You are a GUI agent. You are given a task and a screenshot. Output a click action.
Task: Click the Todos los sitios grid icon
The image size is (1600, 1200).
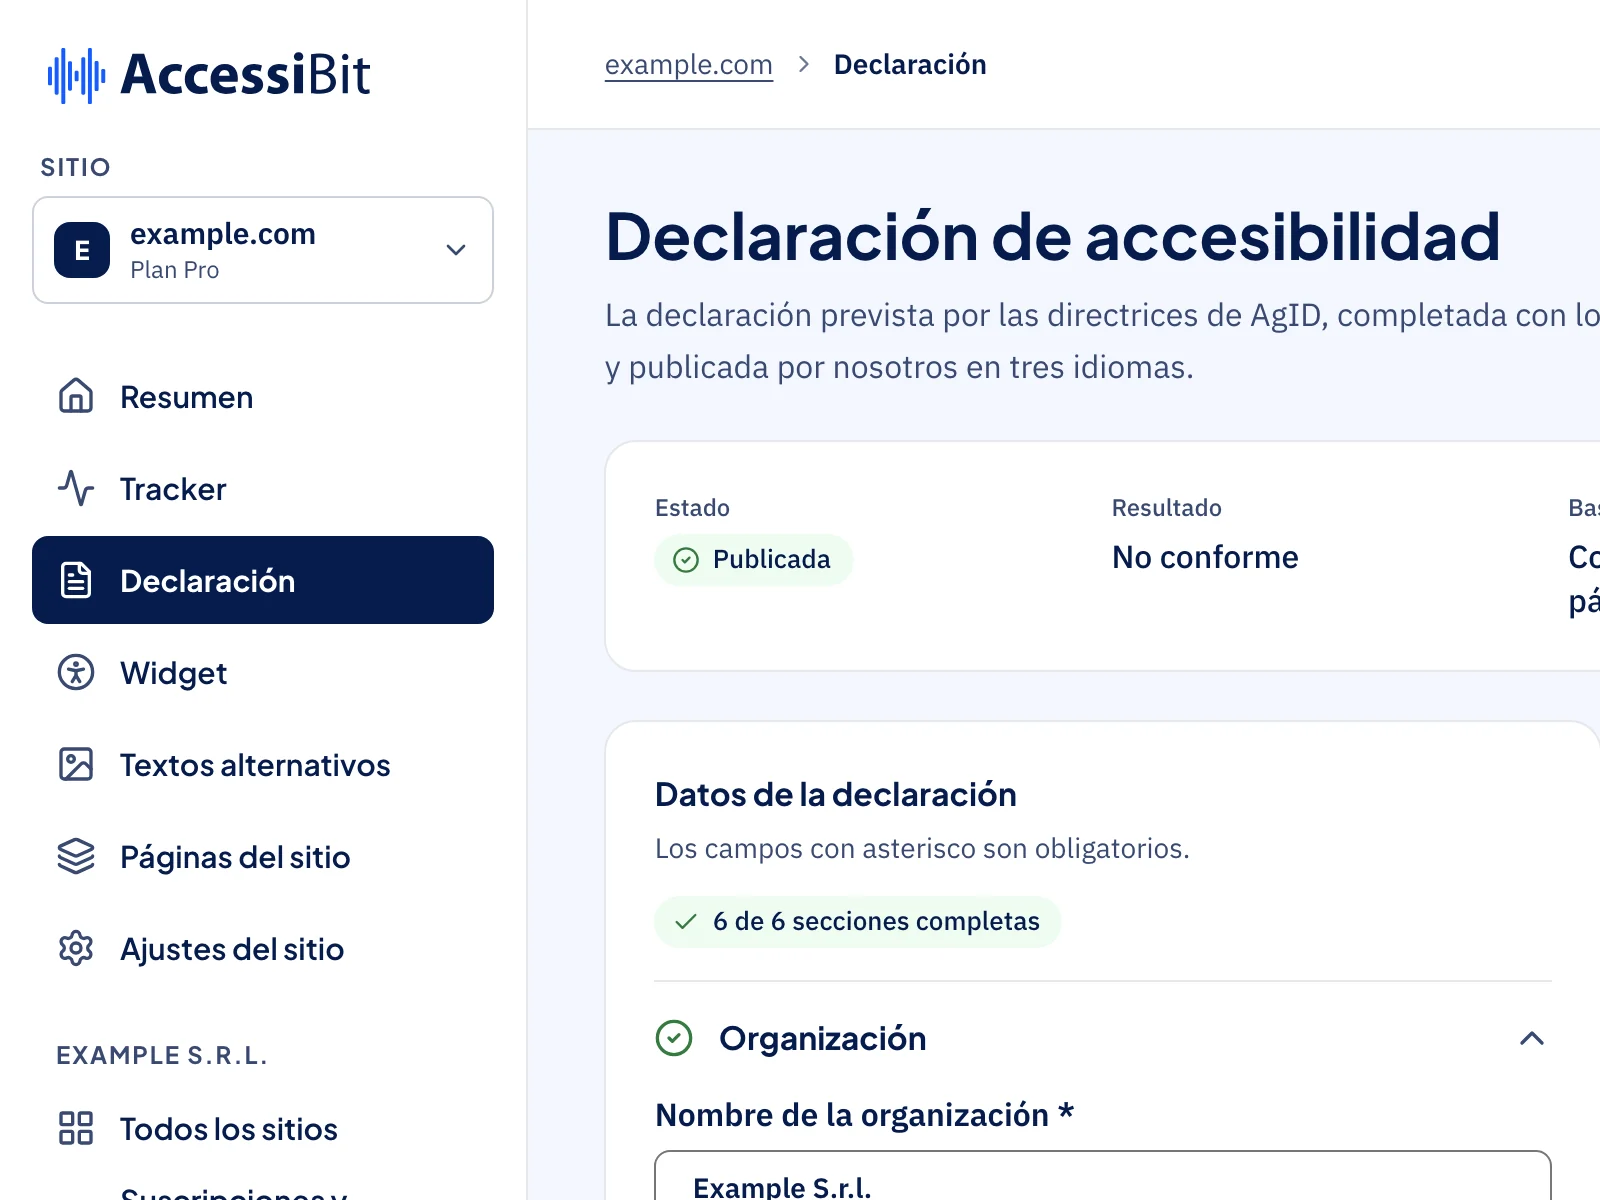(x=76, y=1128)
